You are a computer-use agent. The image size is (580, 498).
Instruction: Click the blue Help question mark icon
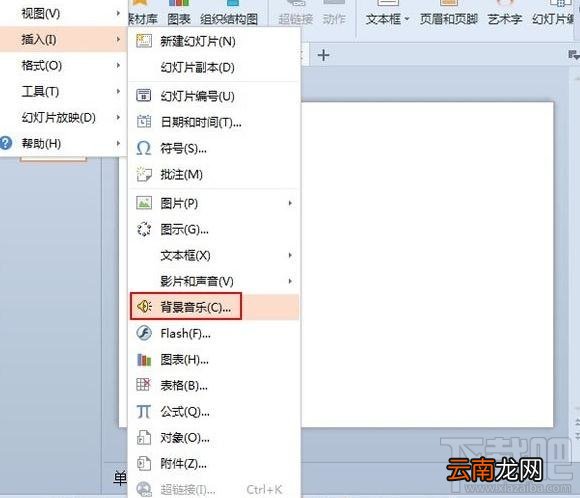[x=6, y=143]
